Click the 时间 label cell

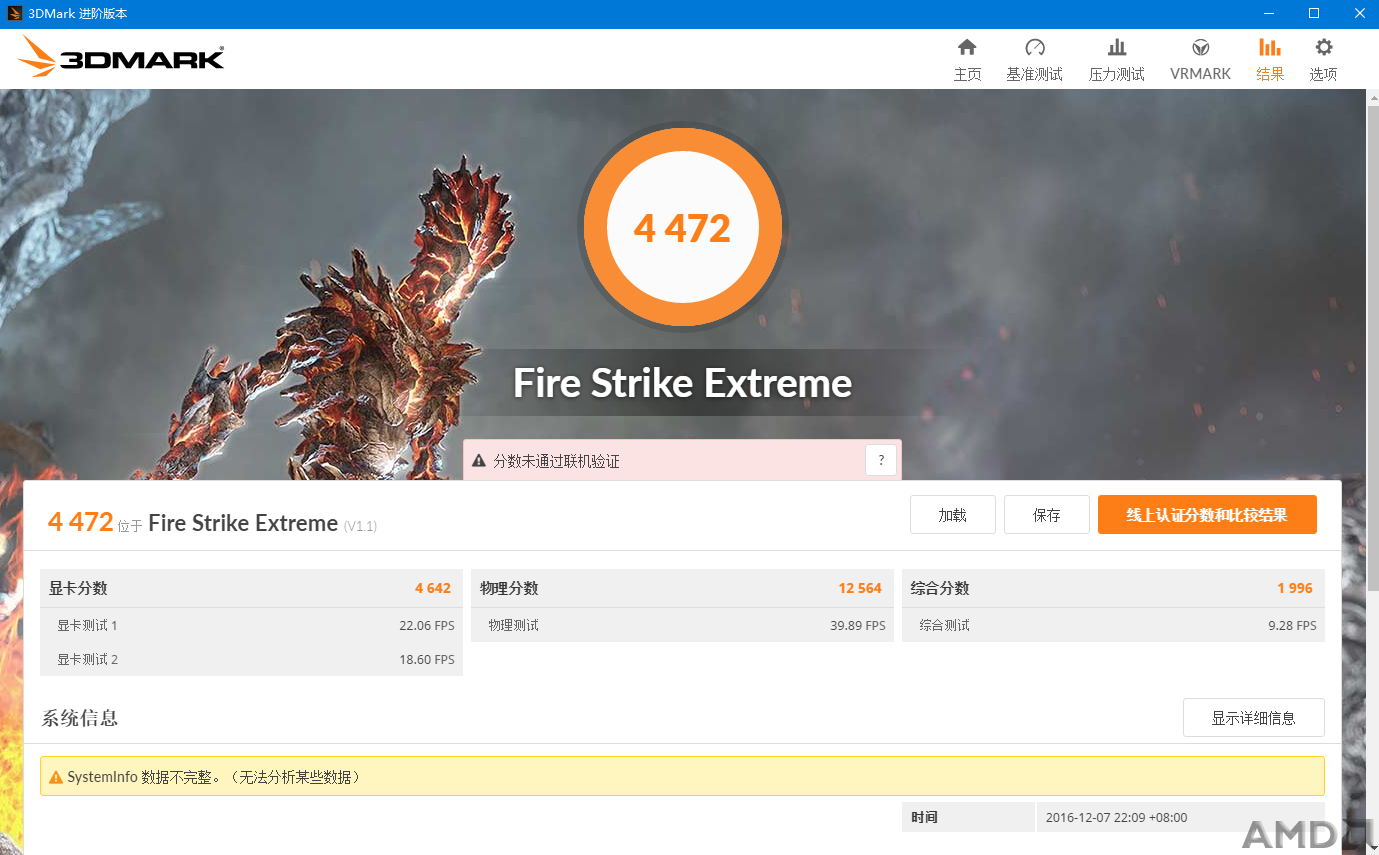968,817
